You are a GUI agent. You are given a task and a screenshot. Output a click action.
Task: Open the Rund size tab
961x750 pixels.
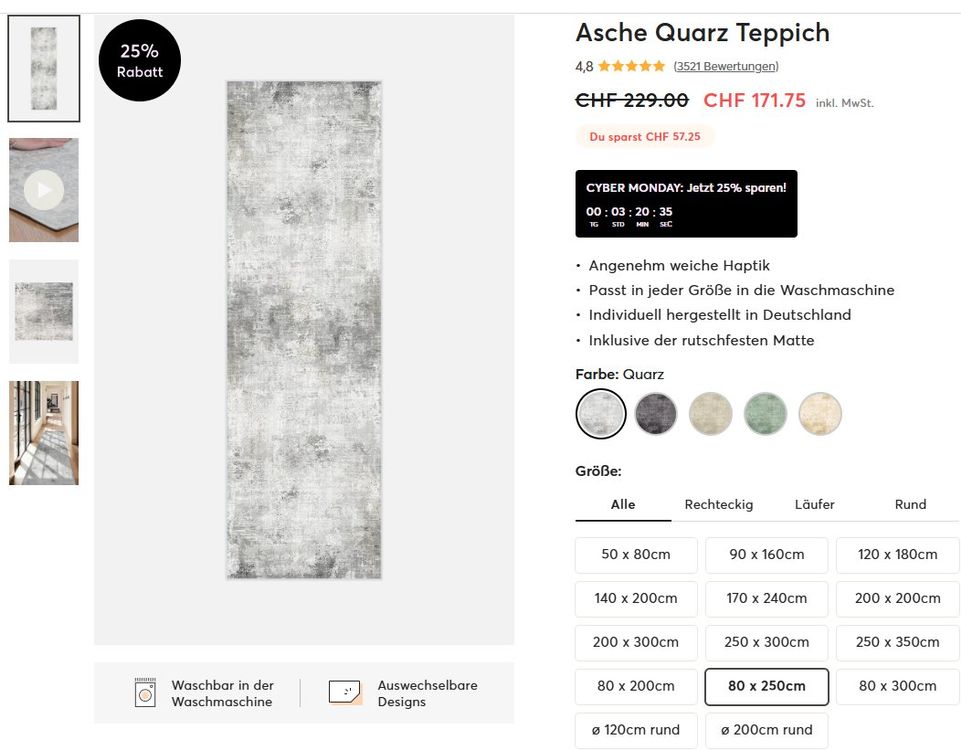[x=910, y=505]
